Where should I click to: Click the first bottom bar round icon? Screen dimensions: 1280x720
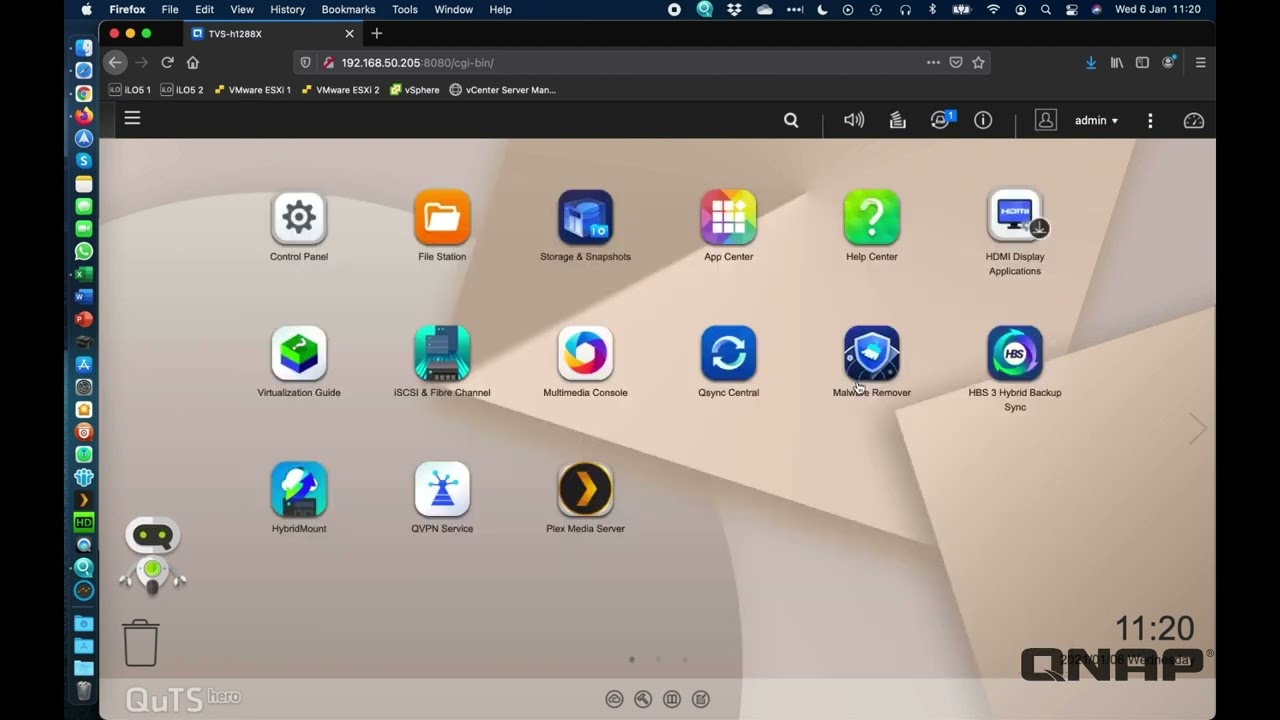(614, 699)
